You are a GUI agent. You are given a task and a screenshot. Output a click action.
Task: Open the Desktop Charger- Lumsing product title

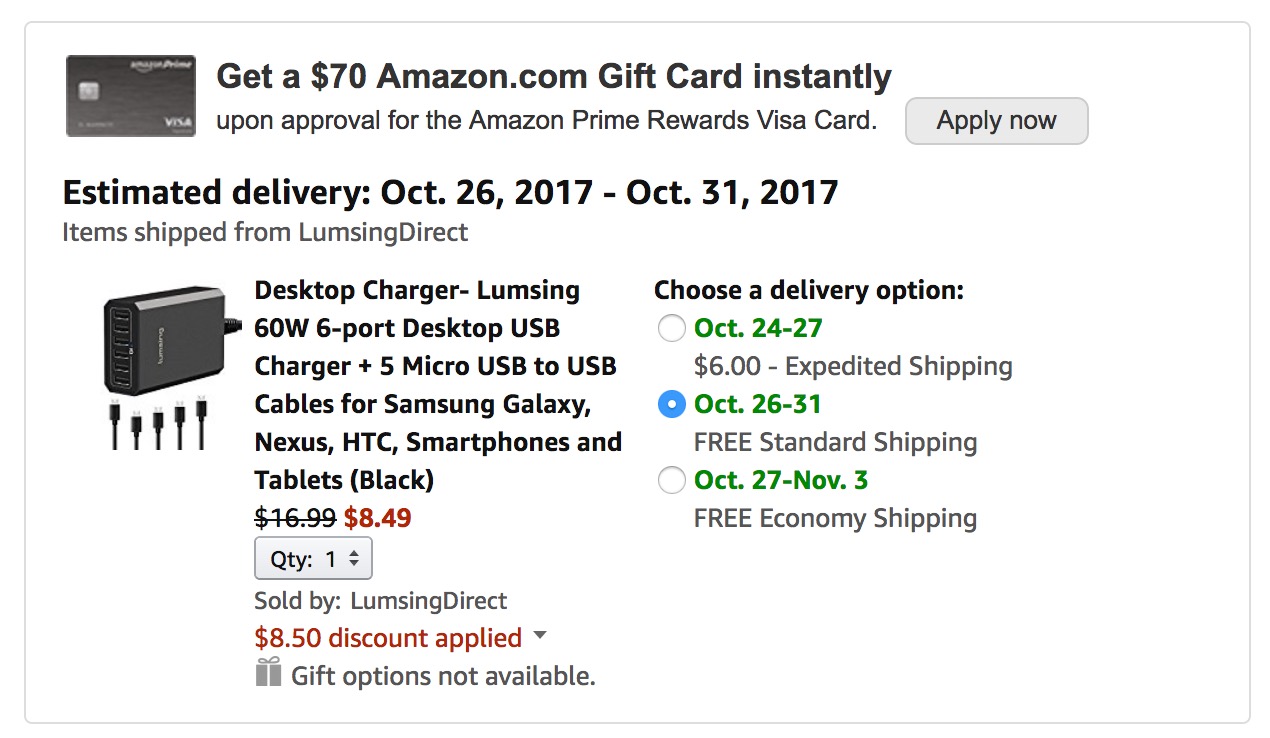pos(438,385)
